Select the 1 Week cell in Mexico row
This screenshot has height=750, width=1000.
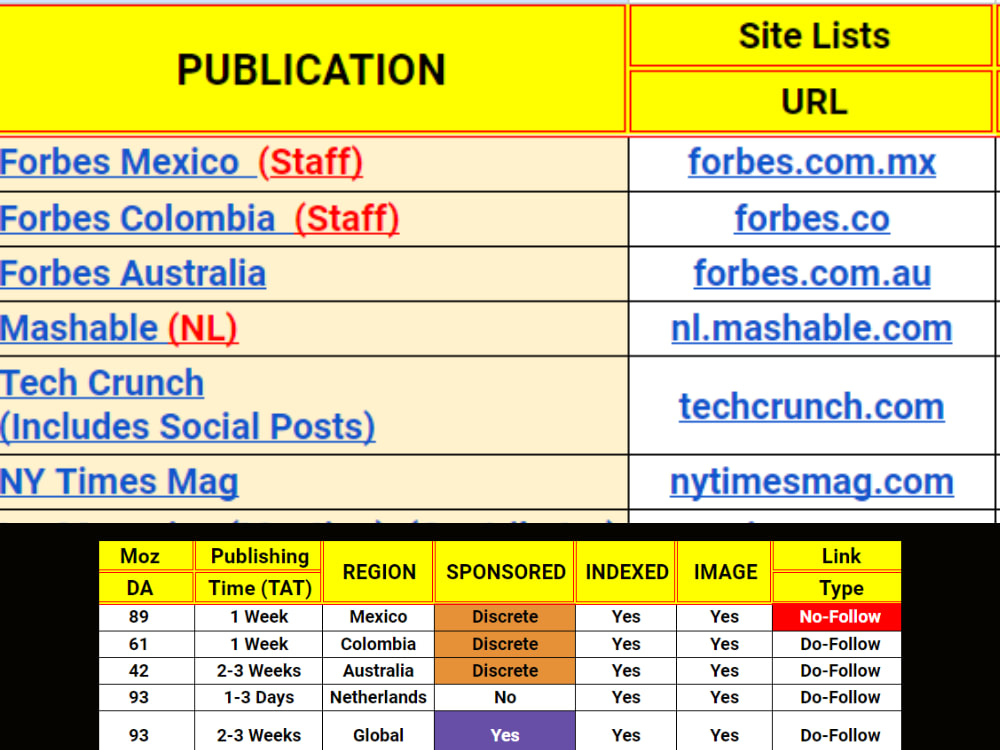pos(258,617)
